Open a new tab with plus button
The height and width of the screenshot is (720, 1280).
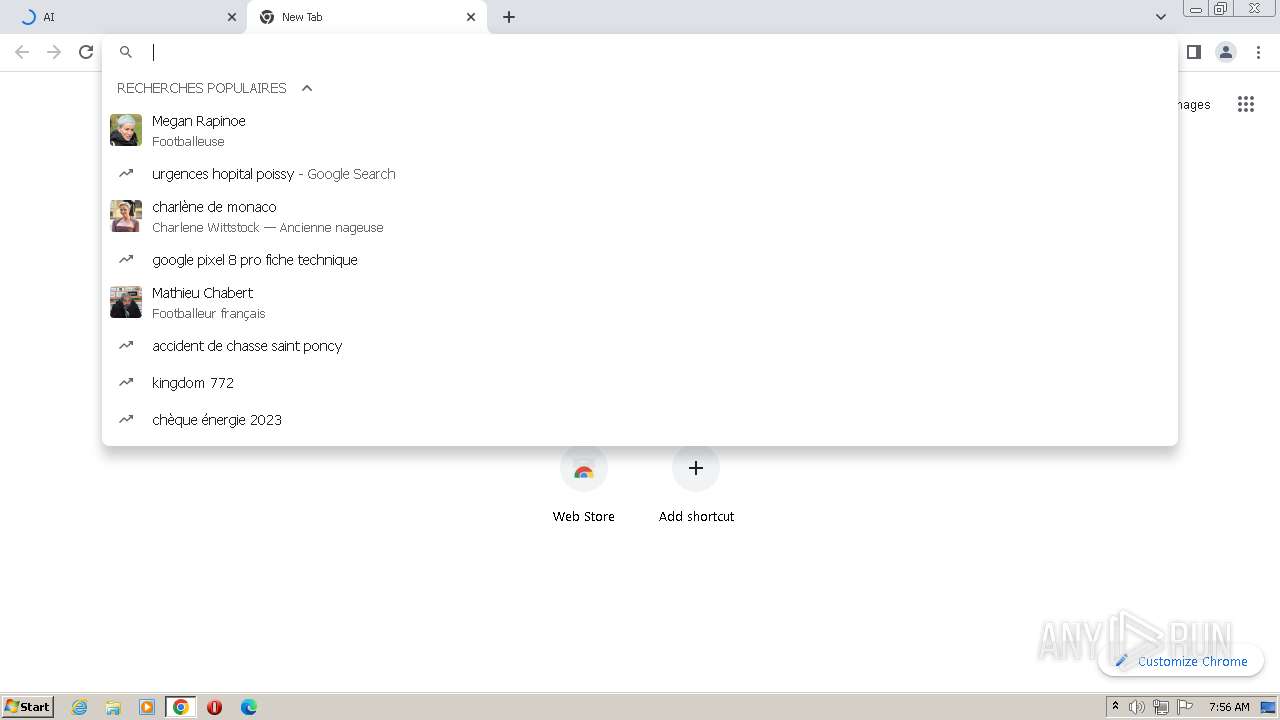[x=509, y=17]
